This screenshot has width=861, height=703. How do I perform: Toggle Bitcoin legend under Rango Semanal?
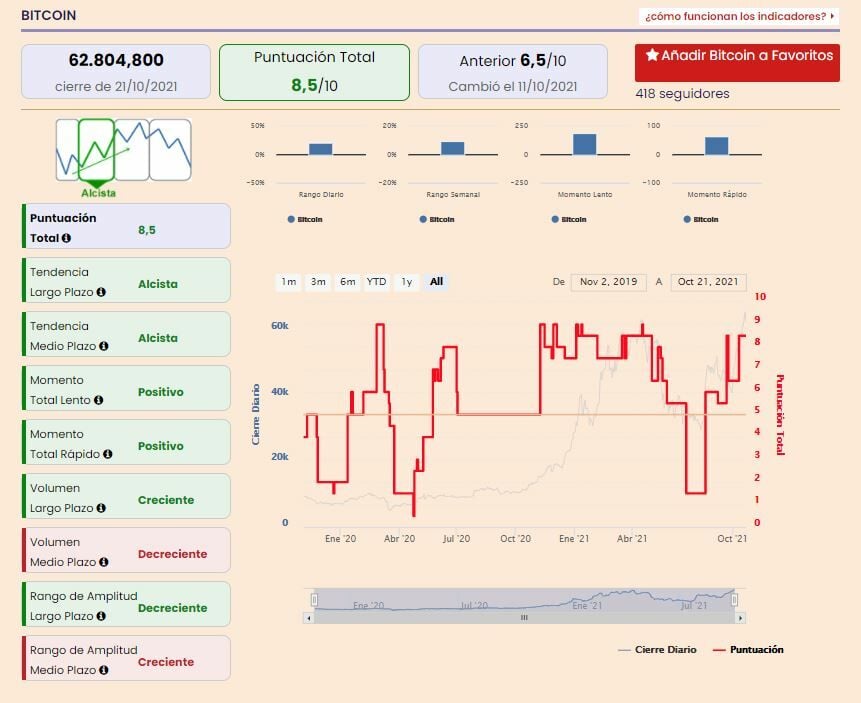coord(437,219)
